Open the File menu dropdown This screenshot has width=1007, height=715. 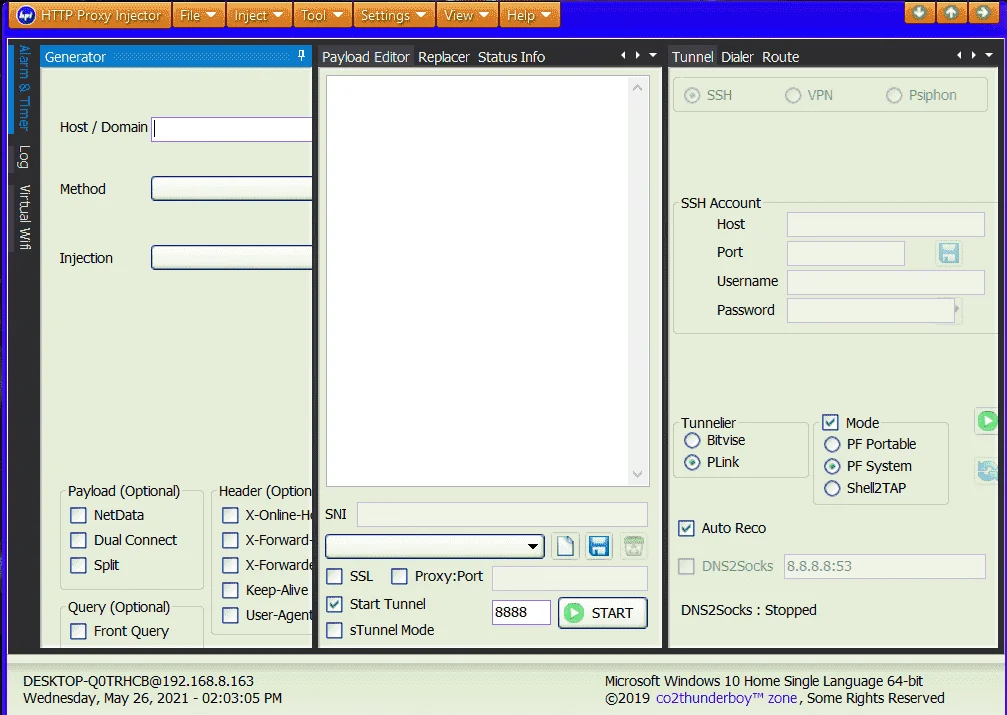click(198, 15)
